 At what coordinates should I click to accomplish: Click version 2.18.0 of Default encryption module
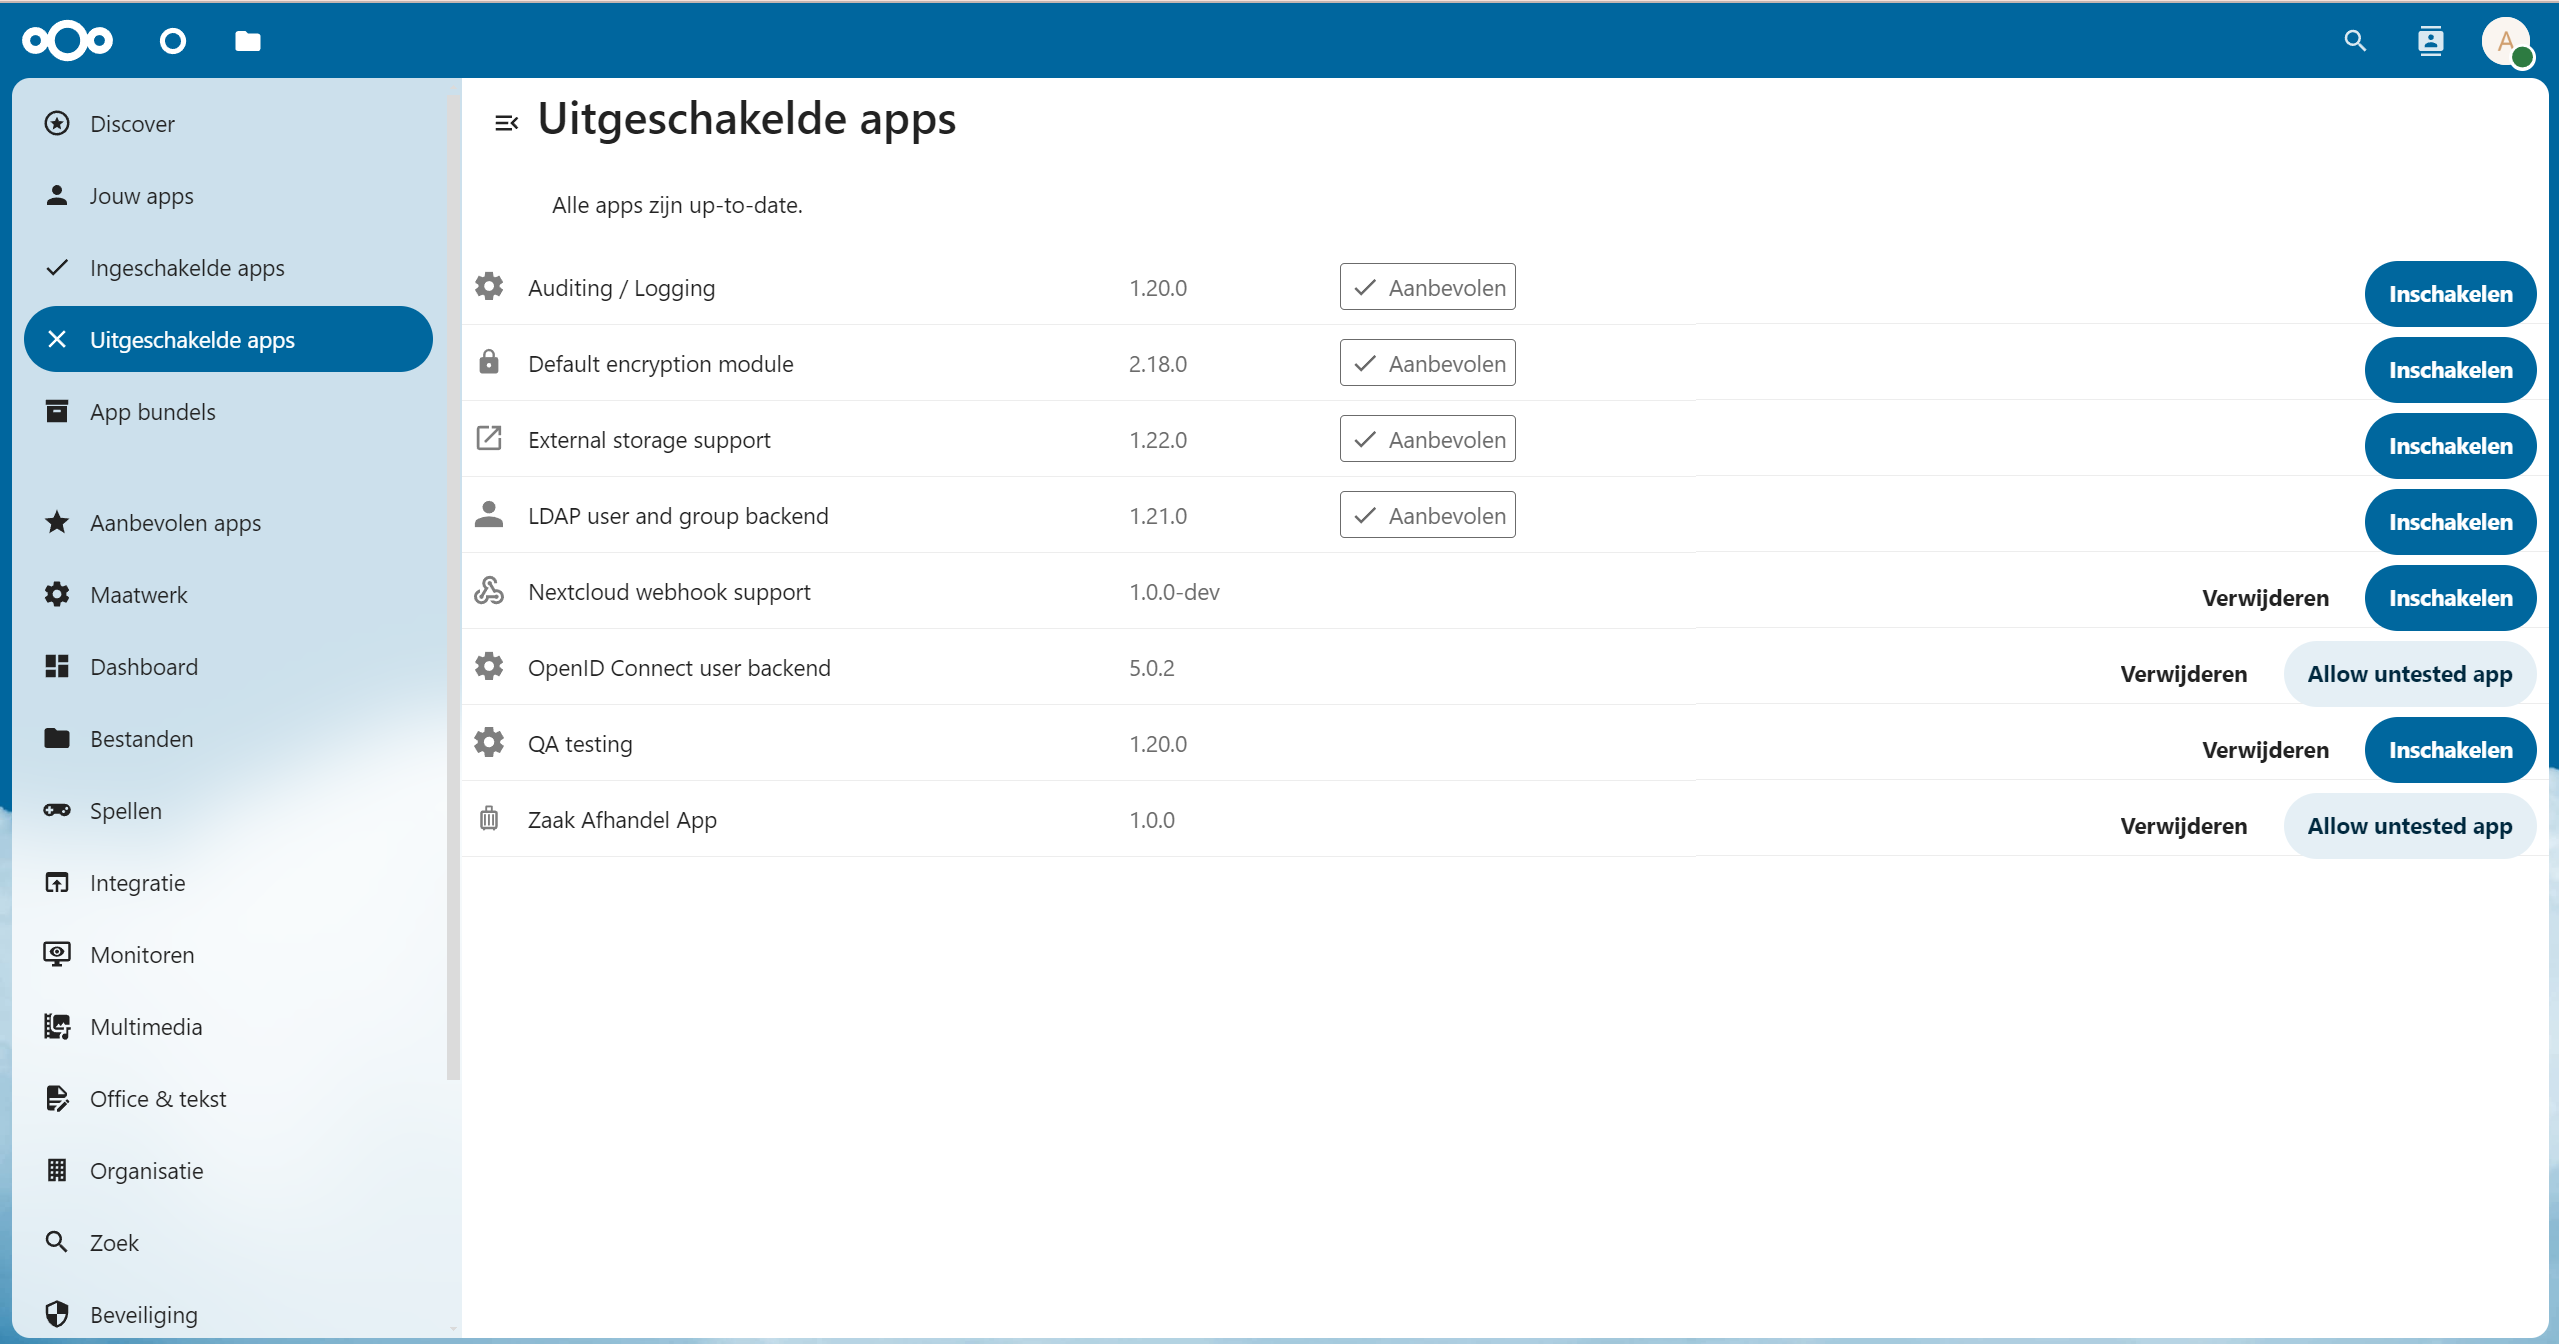pyautogui.click(x=1158, y=364)
